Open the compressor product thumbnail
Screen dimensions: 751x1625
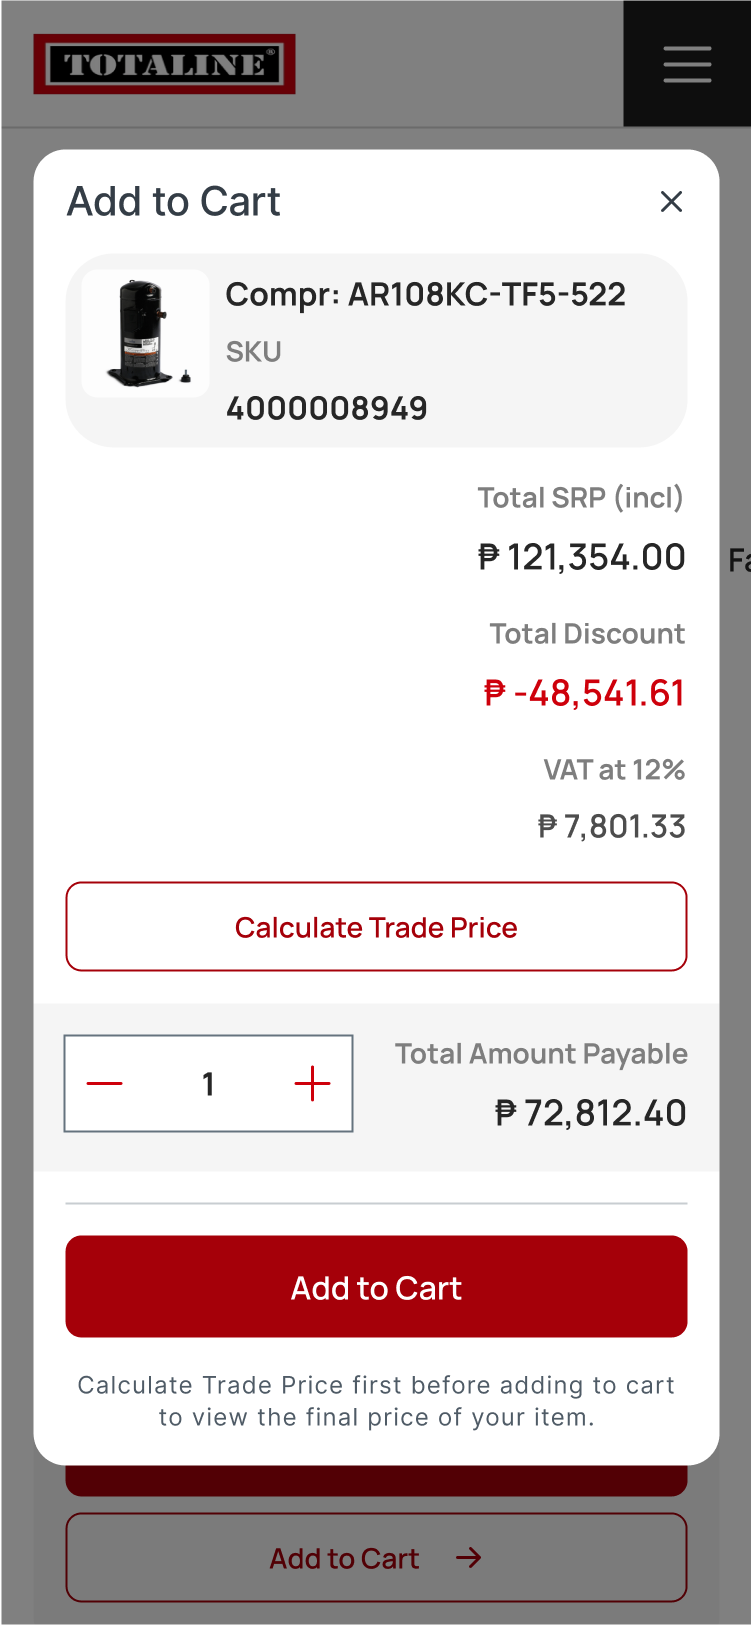146,334
